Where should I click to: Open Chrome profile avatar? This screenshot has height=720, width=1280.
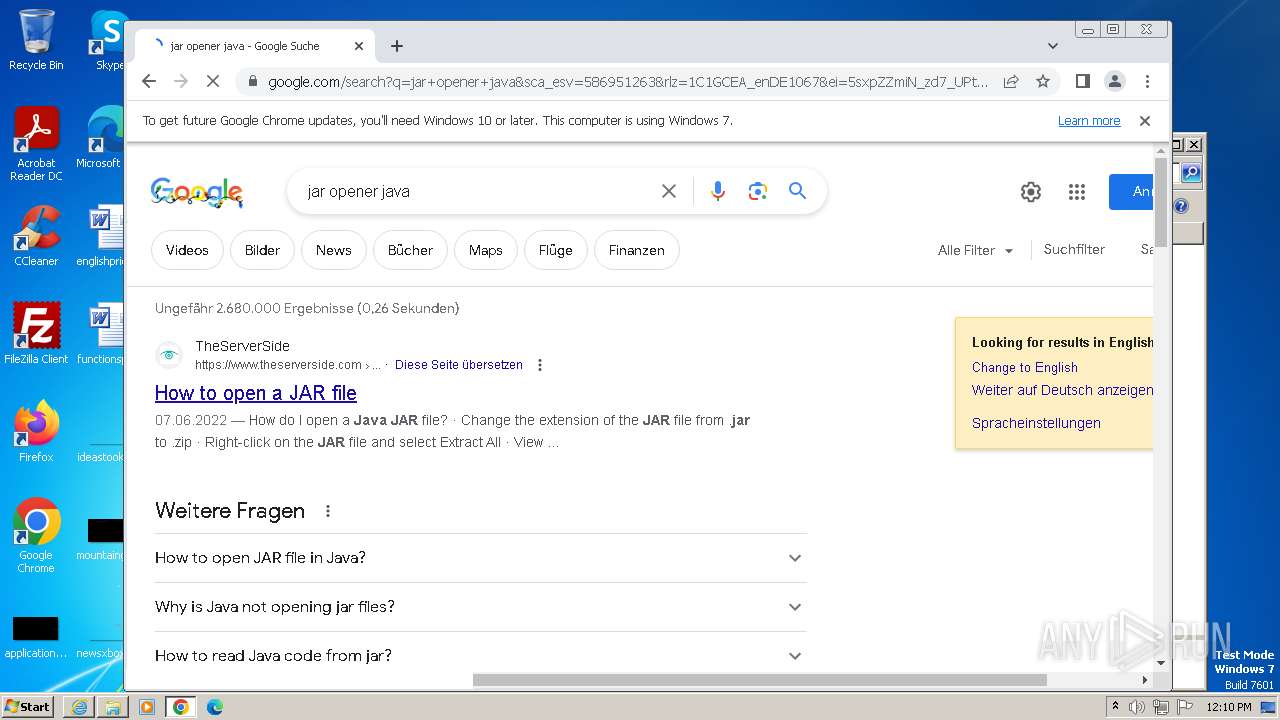[x=1114, y=81]
